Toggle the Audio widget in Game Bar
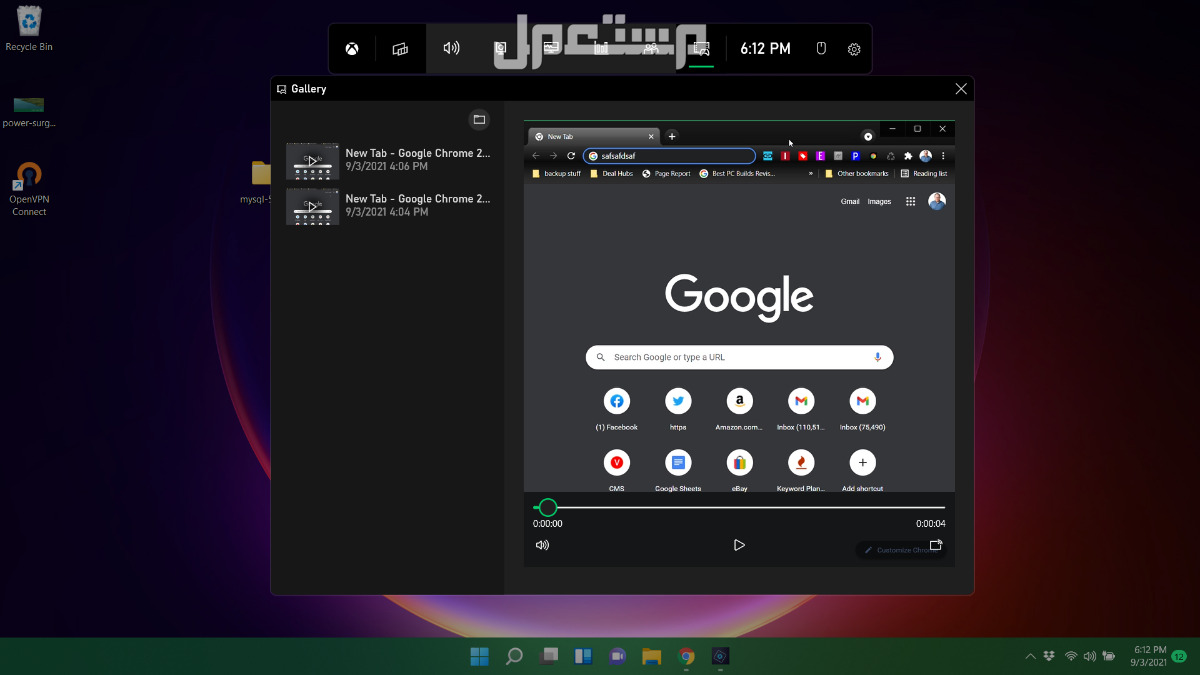Screen dimensions: 1200x675 451,48
